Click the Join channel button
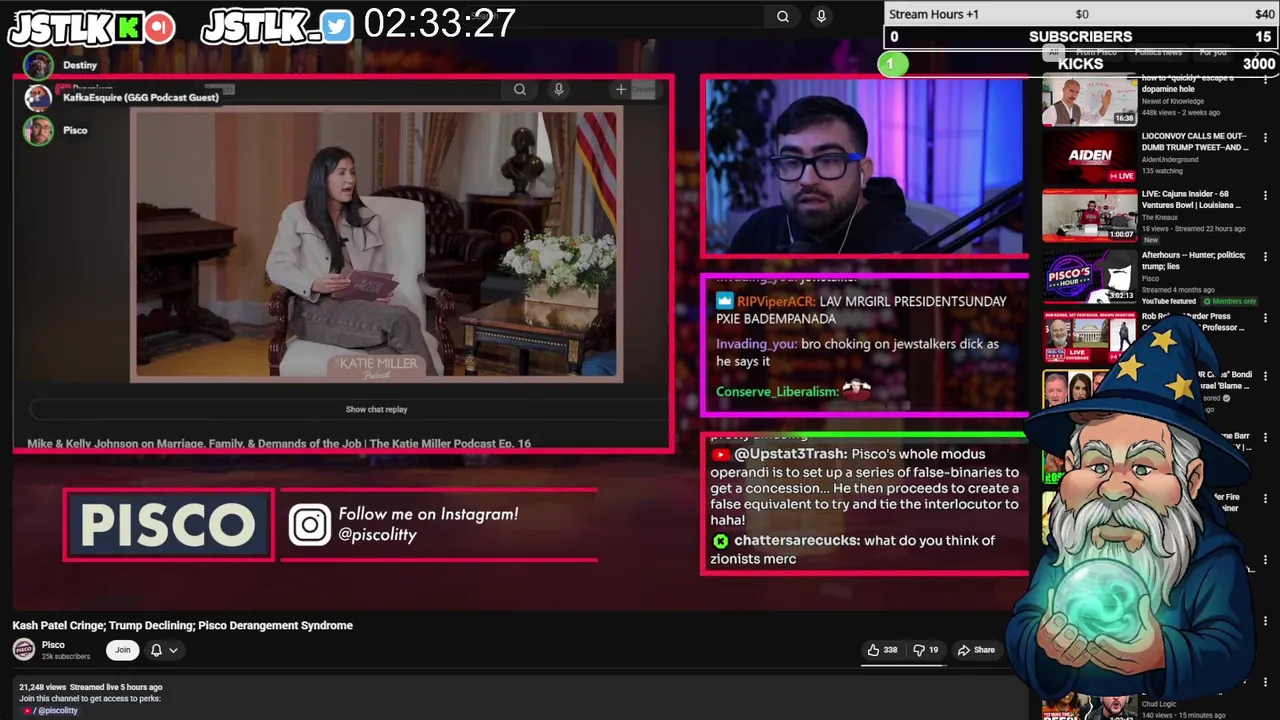The height and width of the screenshot is (720, 1280). pyautogui.click(x=122, y=650)
